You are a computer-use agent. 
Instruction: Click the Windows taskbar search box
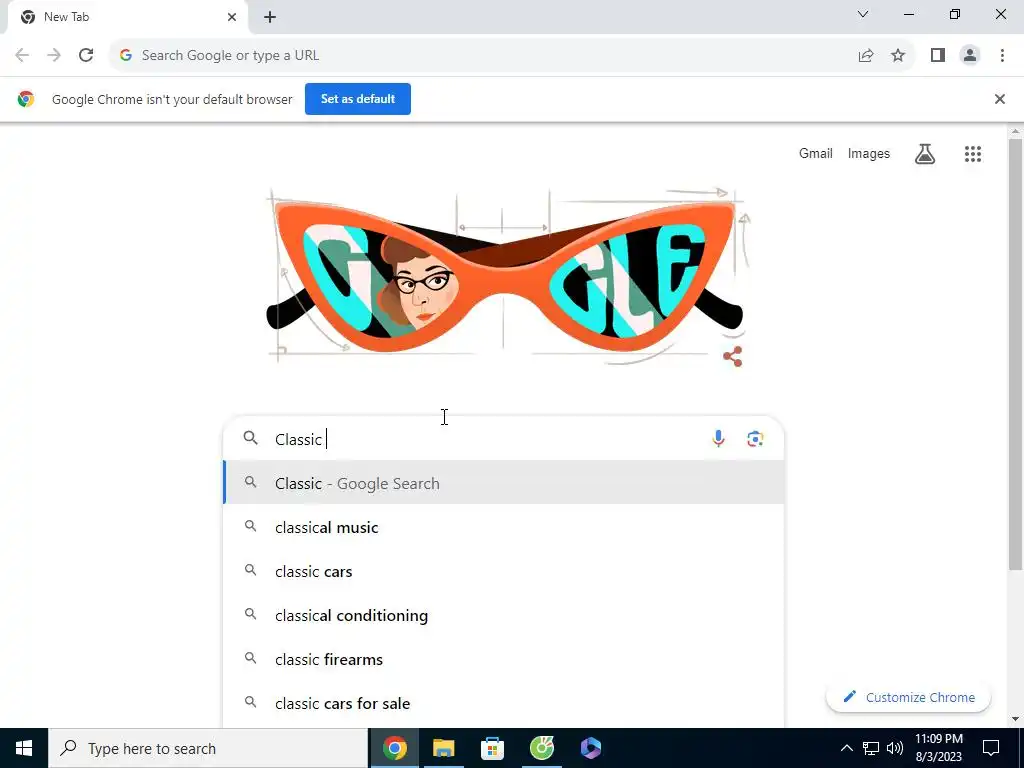[208, 748]
